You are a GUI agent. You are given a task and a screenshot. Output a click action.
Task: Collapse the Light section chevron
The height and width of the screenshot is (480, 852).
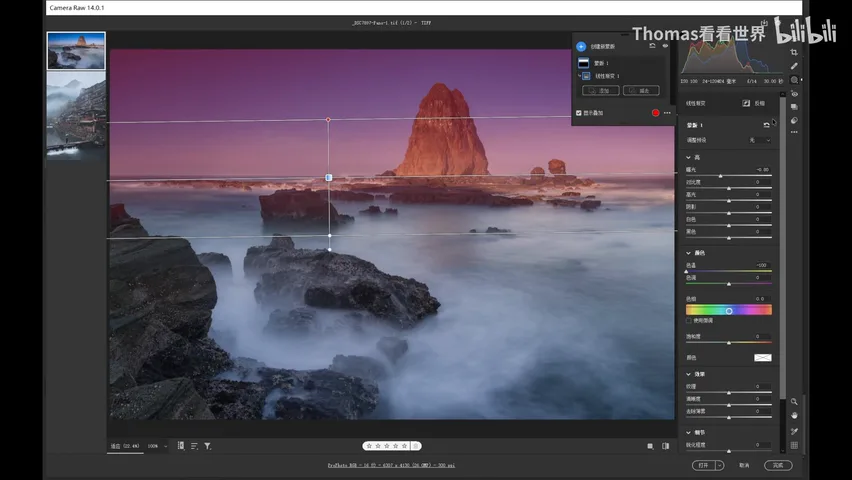point(688,158)
